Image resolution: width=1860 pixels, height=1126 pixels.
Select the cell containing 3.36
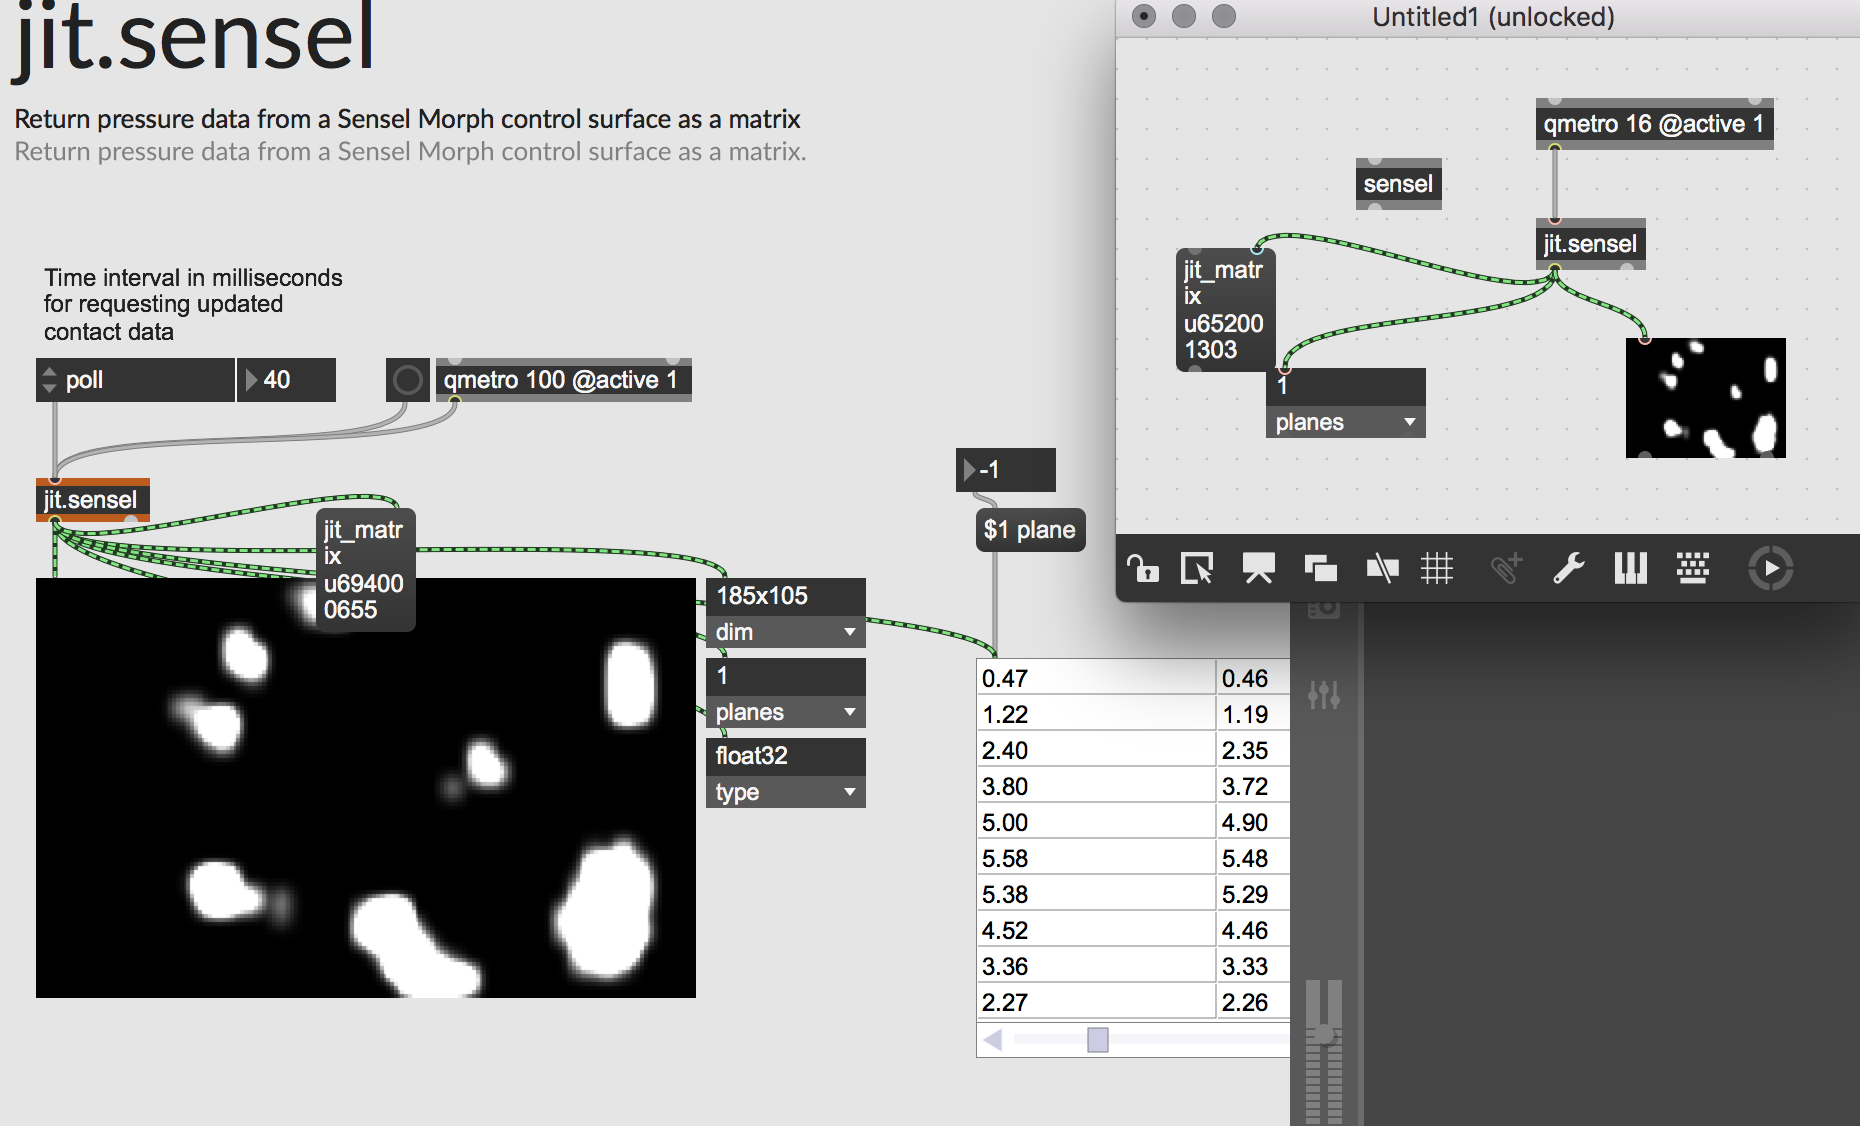(1096, 965)
